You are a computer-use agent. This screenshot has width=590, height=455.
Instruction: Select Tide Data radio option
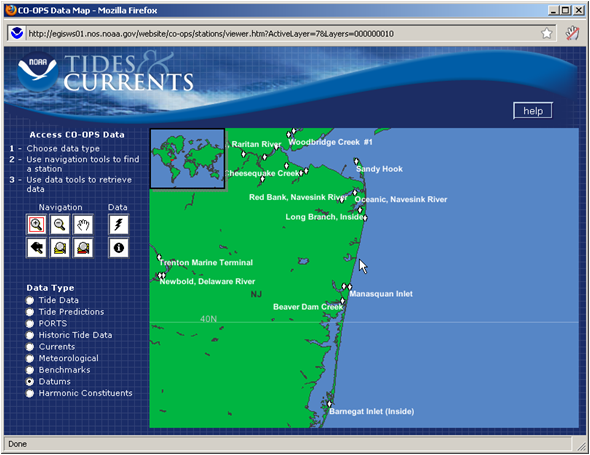tap(30, 300)
